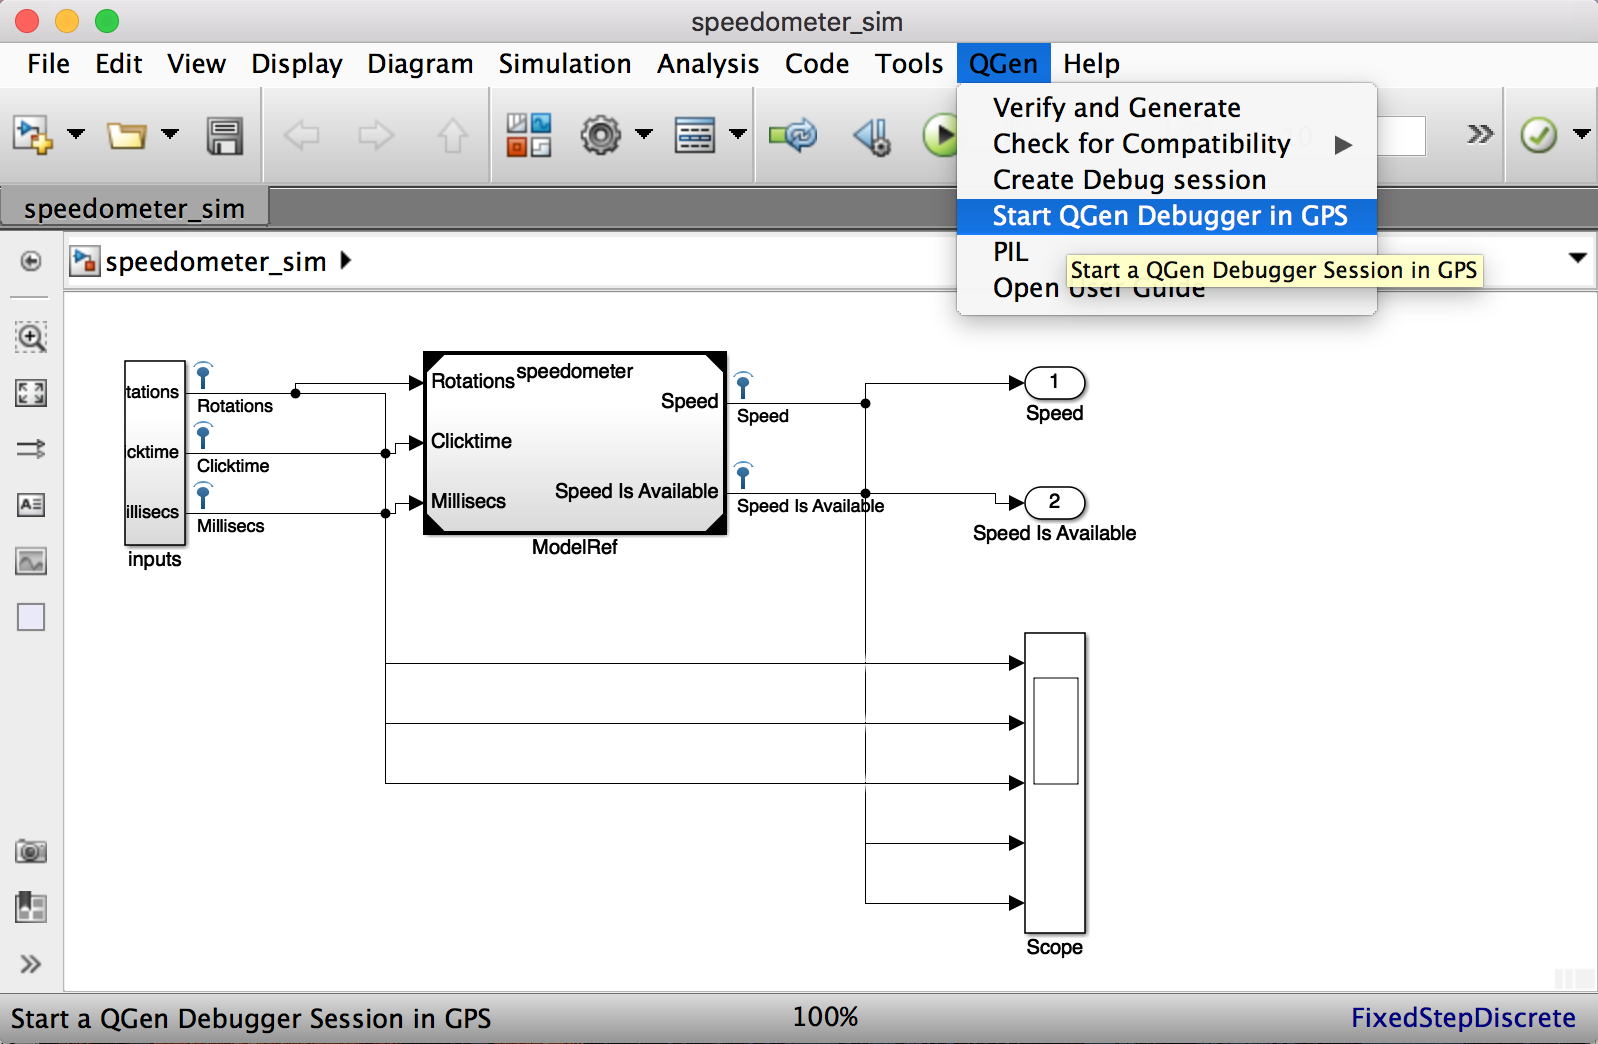Open the New Model dropdown arrow

click(x=76, y=134)
